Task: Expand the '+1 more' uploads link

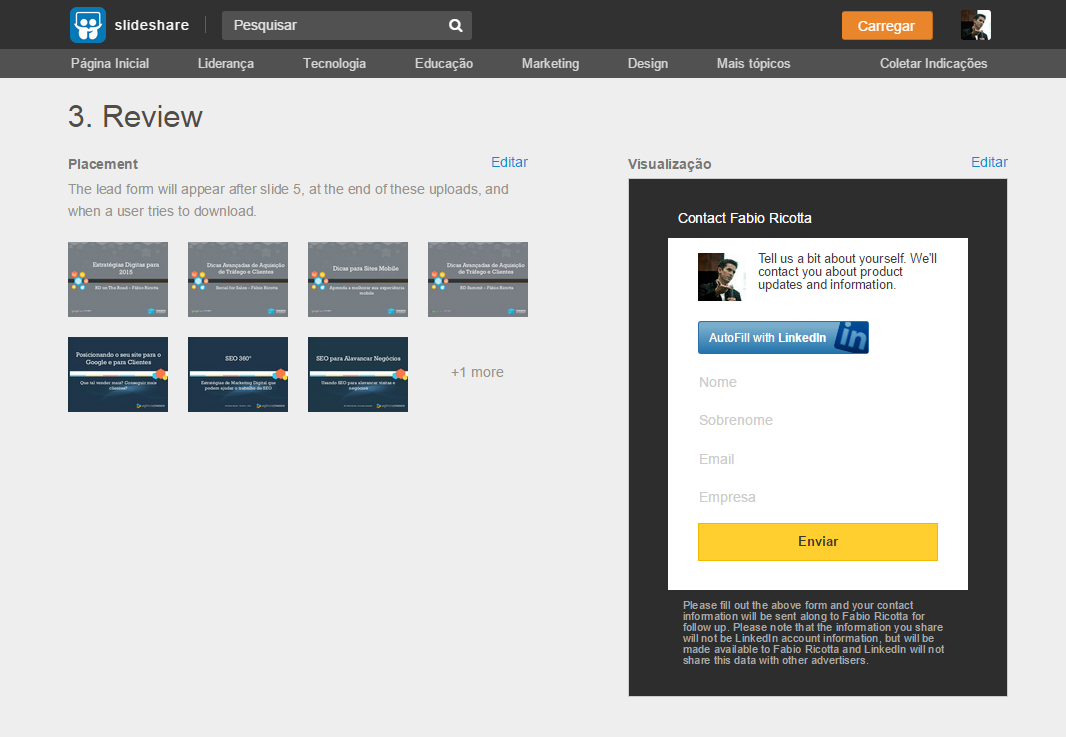Action: 477,372
